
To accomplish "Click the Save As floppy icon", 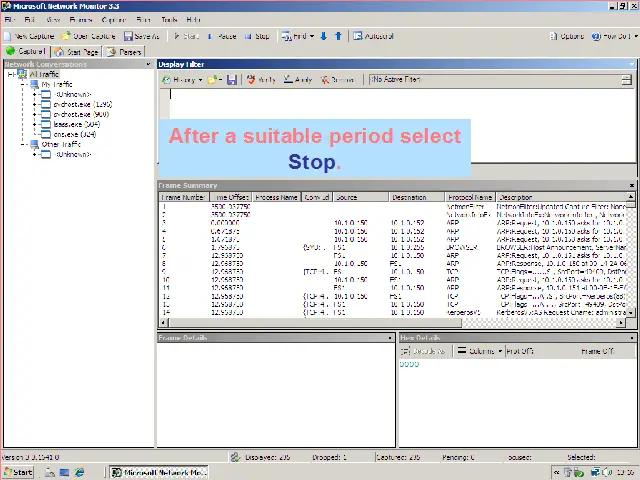I will (x=128, y=36).
